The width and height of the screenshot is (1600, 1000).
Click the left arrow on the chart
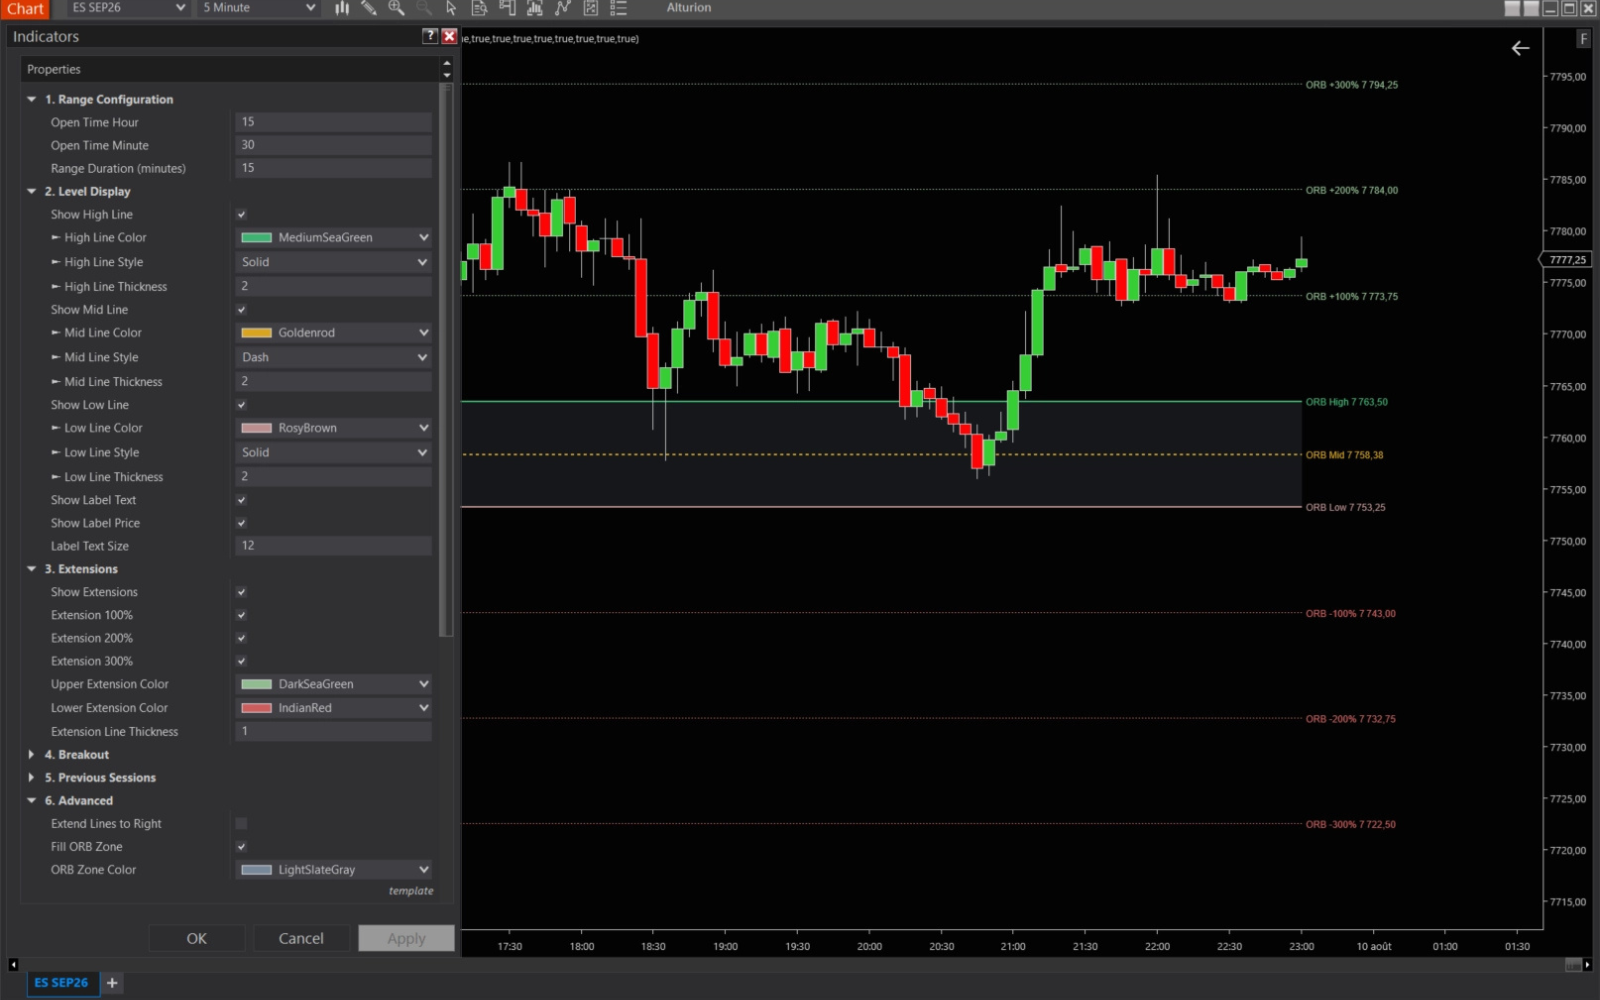pyautogui.click(x=1520, y=48)
